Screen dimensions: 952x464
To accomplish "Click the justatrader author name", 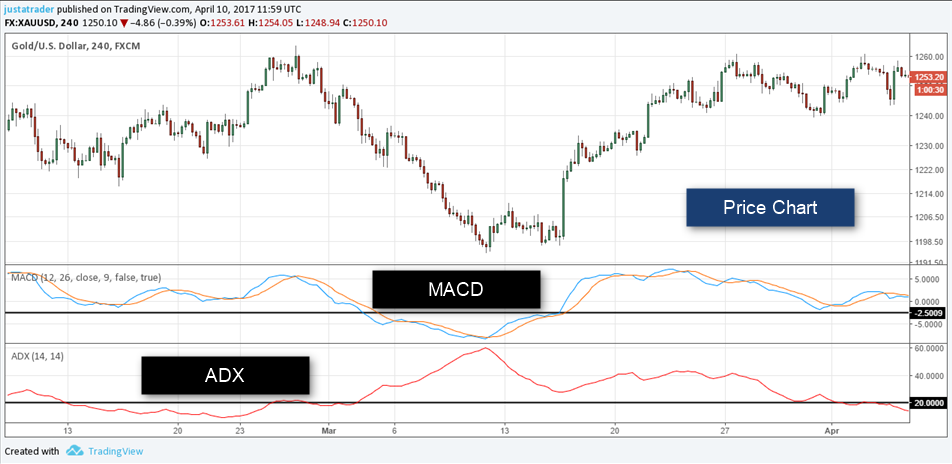I will pyautogui.click(x=30, y=10).
